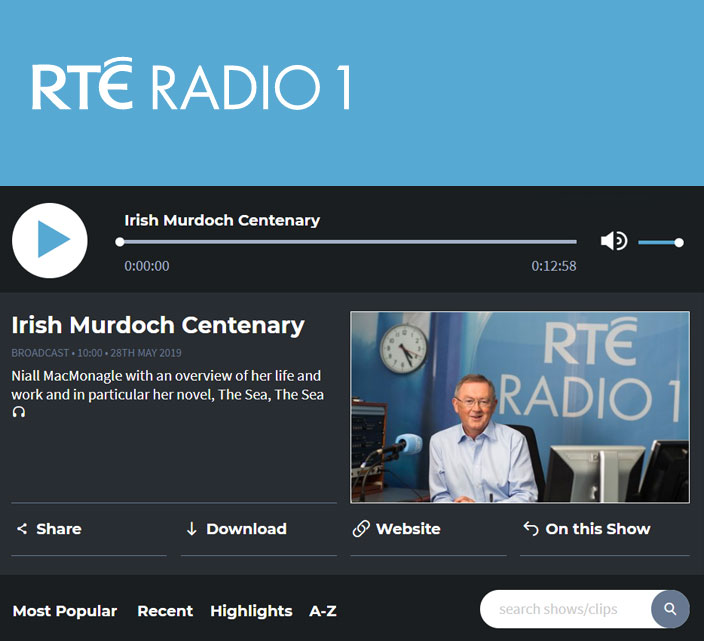Click the chain link icon
This screenshot has width=704, height=641.
pyautogui.click(x=361, y=529)
